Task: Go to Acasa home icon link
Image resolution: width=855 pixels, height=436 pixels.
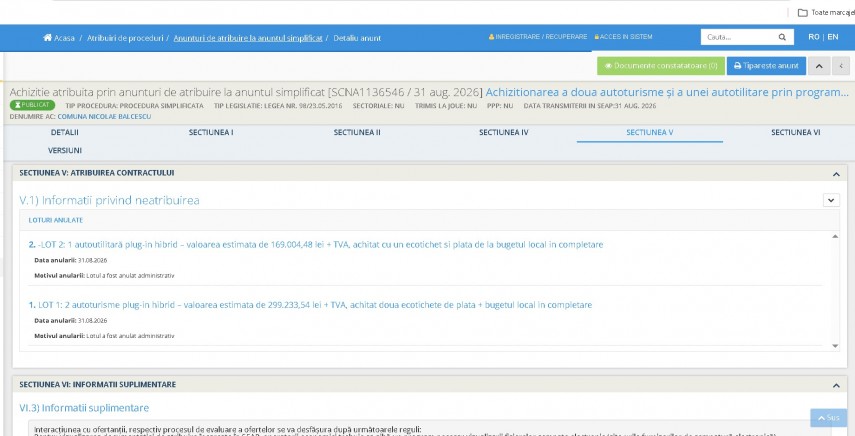Action: pyautogui.click(x=59, y=38)
